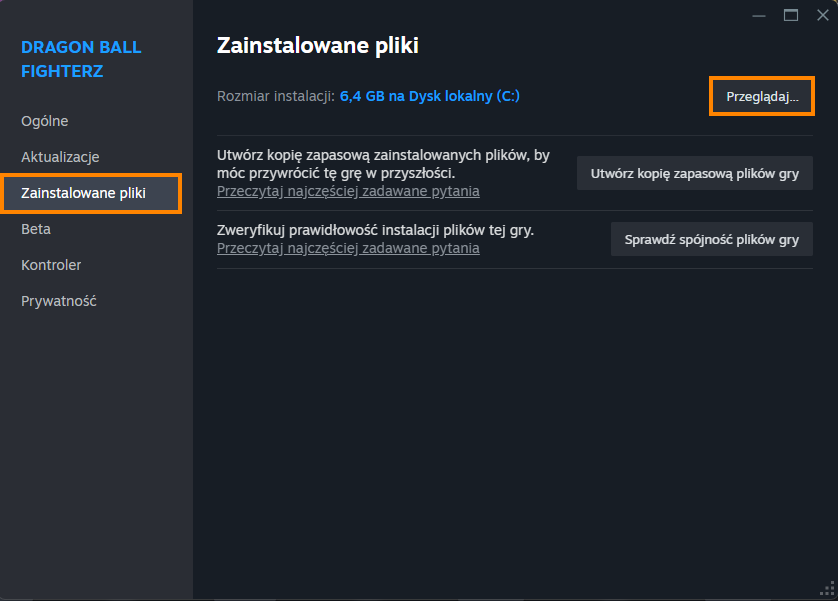Screen dimensions: 838x601
Task: Open the Kontroler settings tab
Action: [x=51, y=265]
